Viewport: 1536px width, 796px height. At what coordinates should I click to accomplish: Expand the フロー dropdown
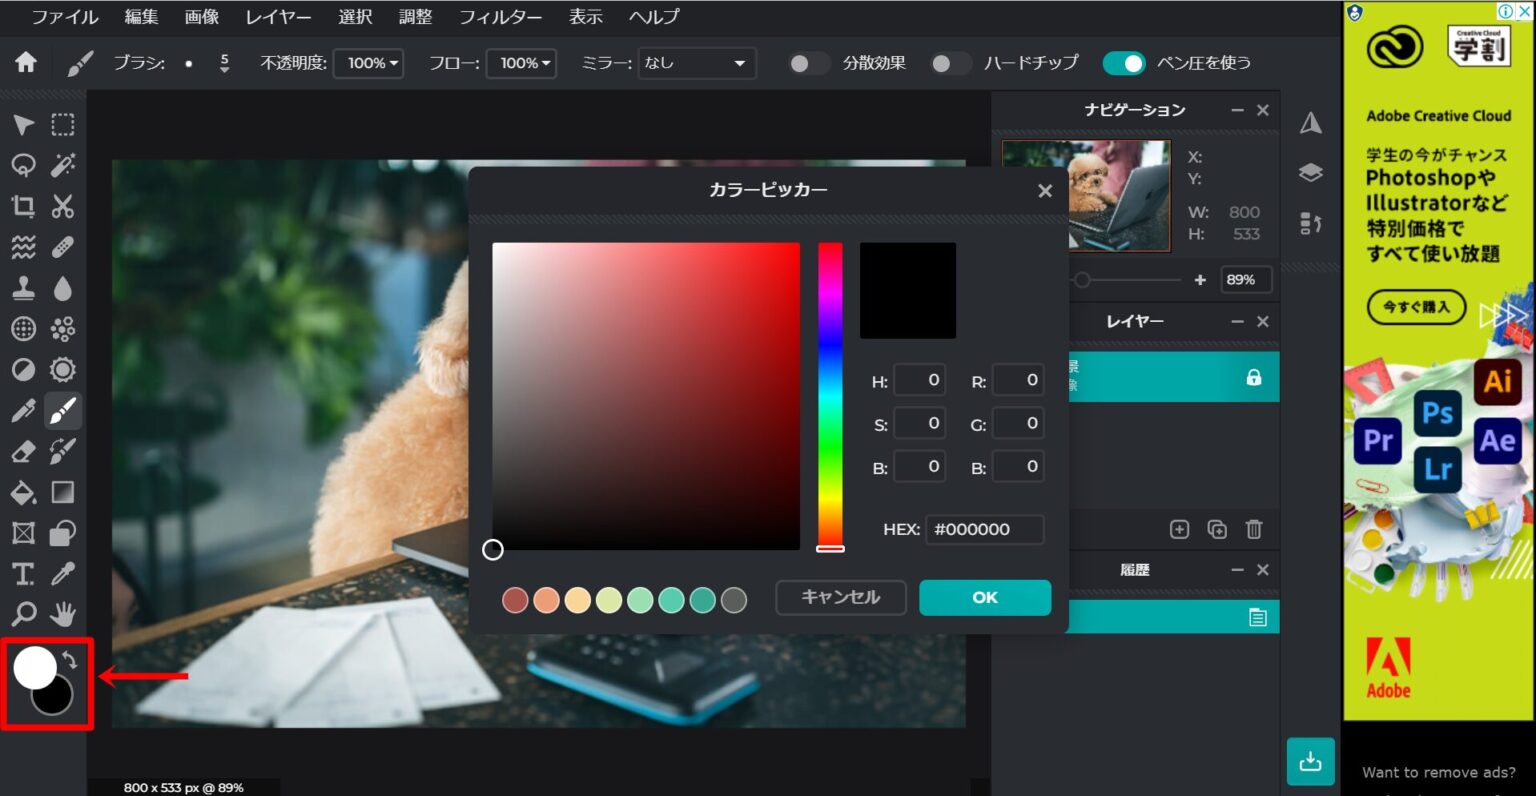[521, 62]
